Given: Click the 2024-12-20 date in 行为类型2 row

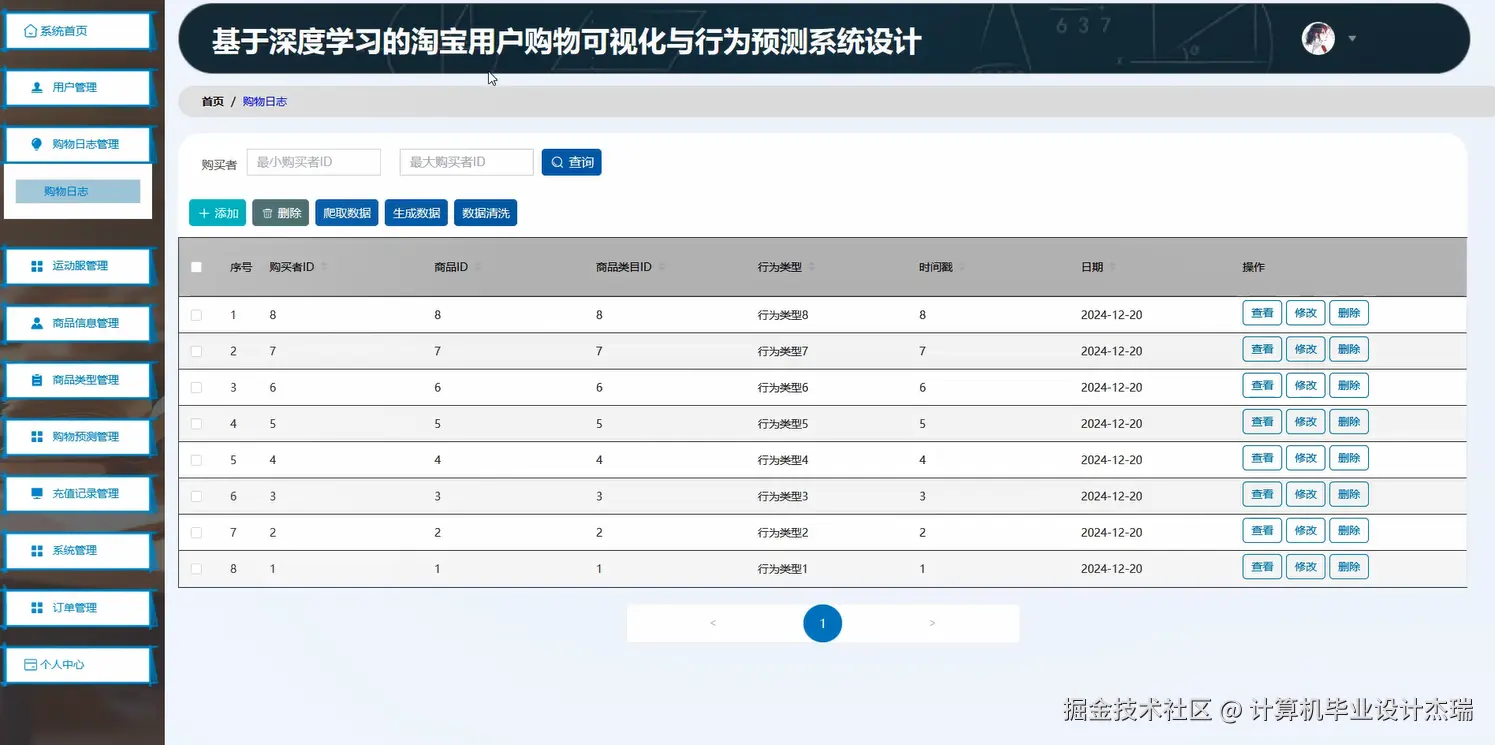Looking at the screenshot, I should click(1111, 532).
